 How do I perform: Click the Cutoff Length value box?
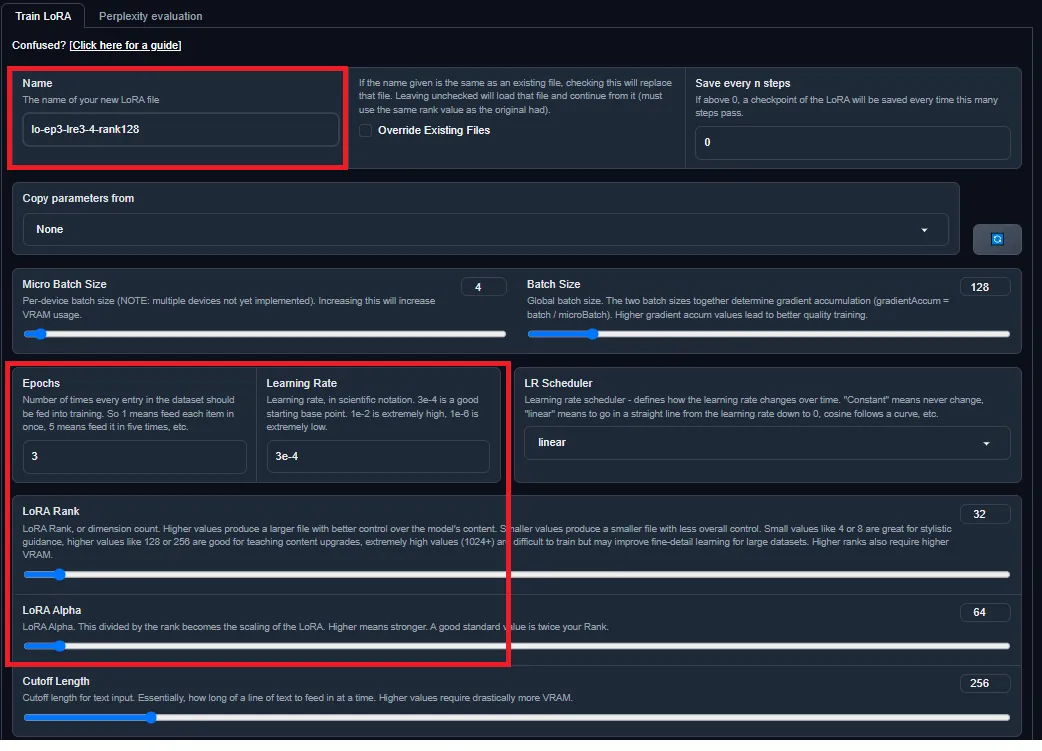(985, 683)
